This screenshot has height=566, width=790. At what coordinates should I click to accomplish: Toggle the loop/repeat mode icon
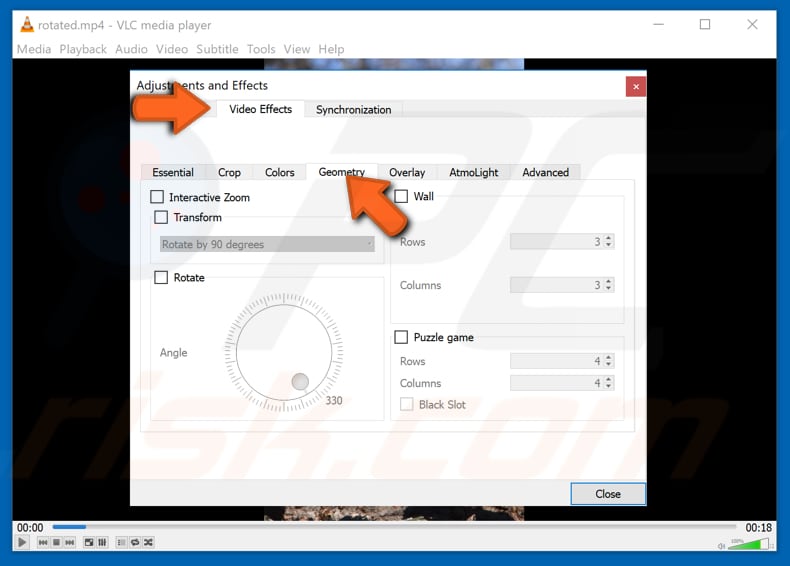coord(135,542)
